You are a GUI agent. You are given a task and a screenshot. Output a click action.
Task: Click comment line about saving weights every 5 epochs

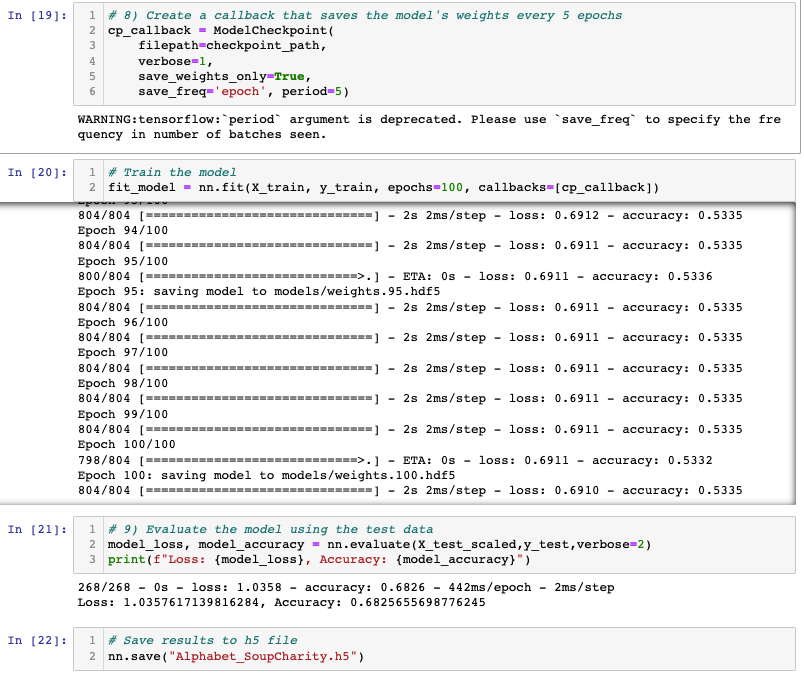(x=365, y=15)
